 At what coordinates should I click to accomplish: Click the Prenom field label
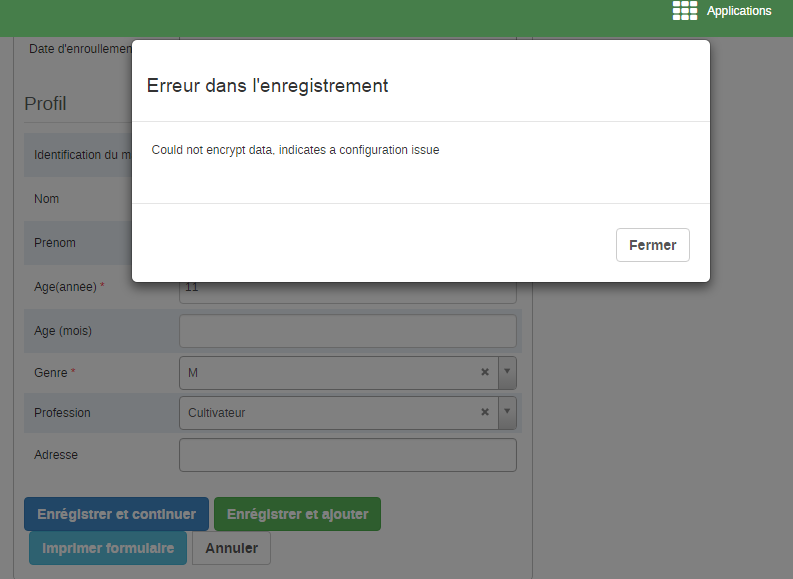[x=55, y=243]
